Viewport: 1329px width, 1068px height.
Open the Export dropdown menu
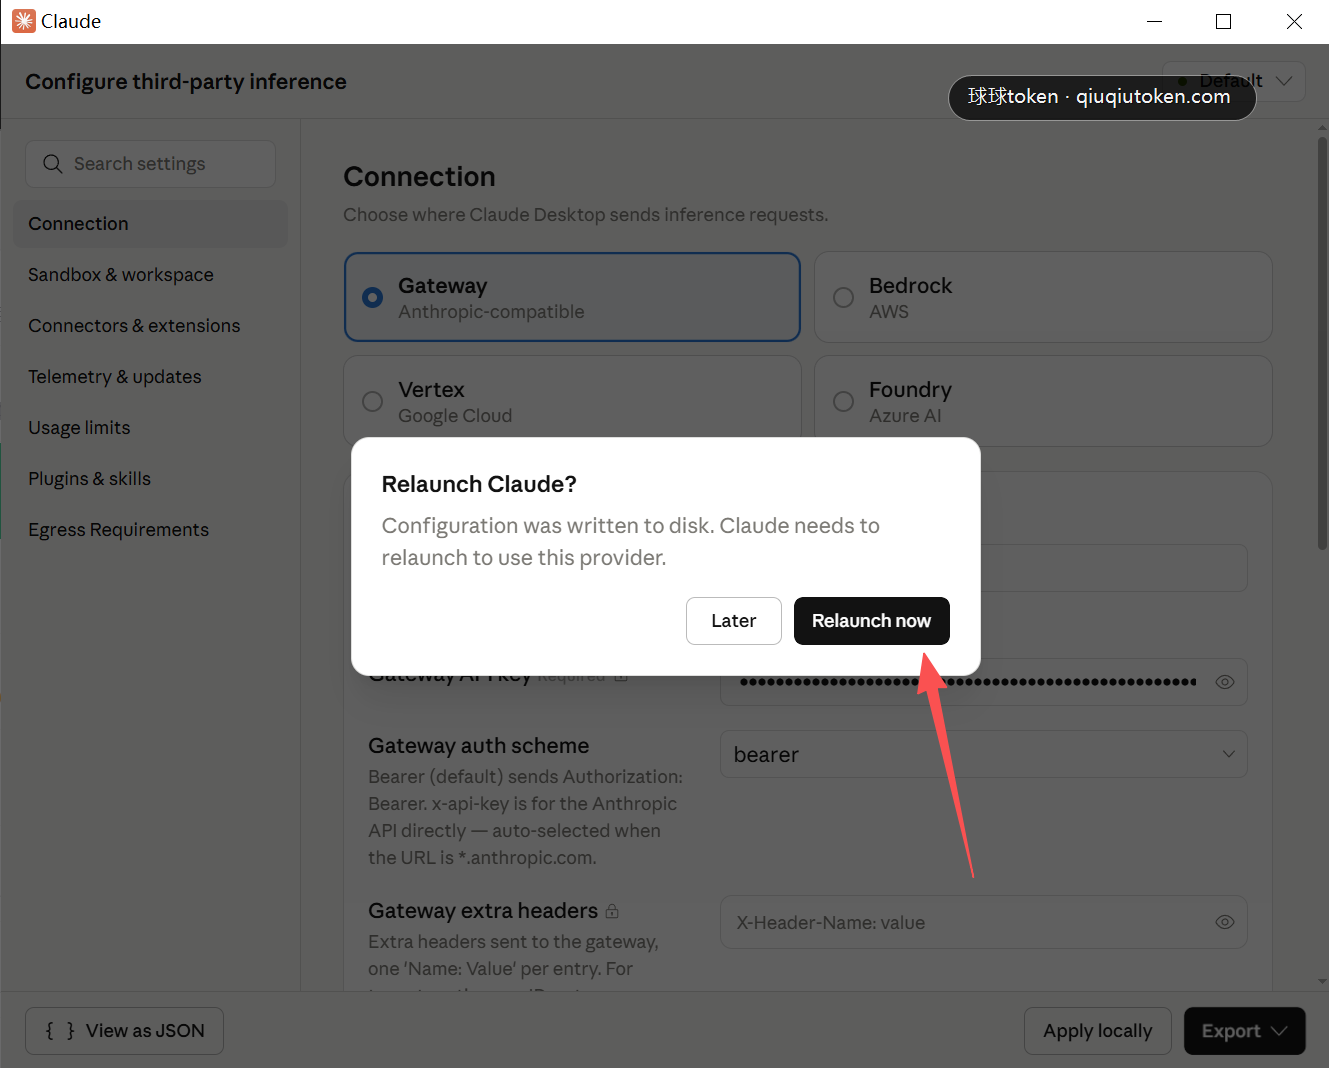1245,1031
